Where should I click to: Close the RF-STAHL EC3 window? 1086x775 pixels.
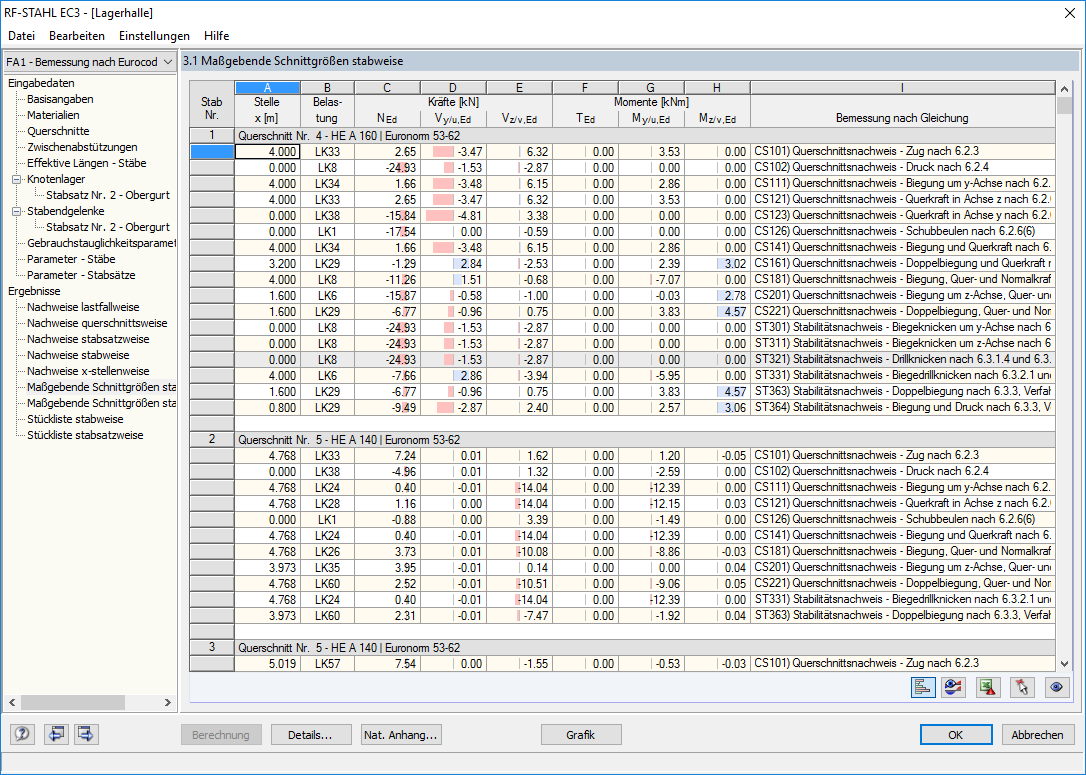[x=1069, y=13]
